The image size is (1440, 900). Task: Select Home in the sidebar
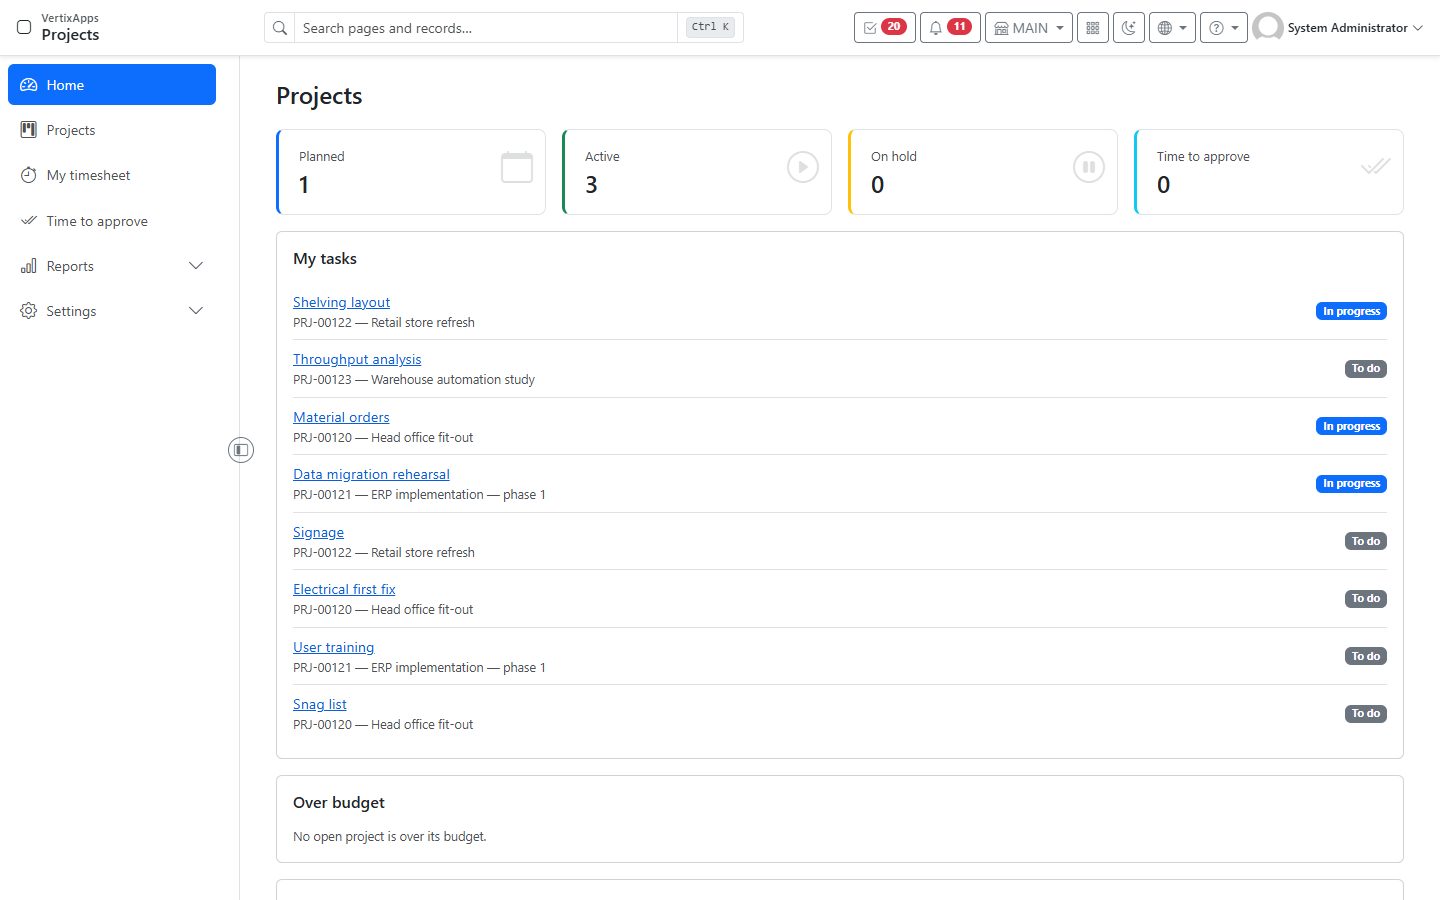[112, 85]
